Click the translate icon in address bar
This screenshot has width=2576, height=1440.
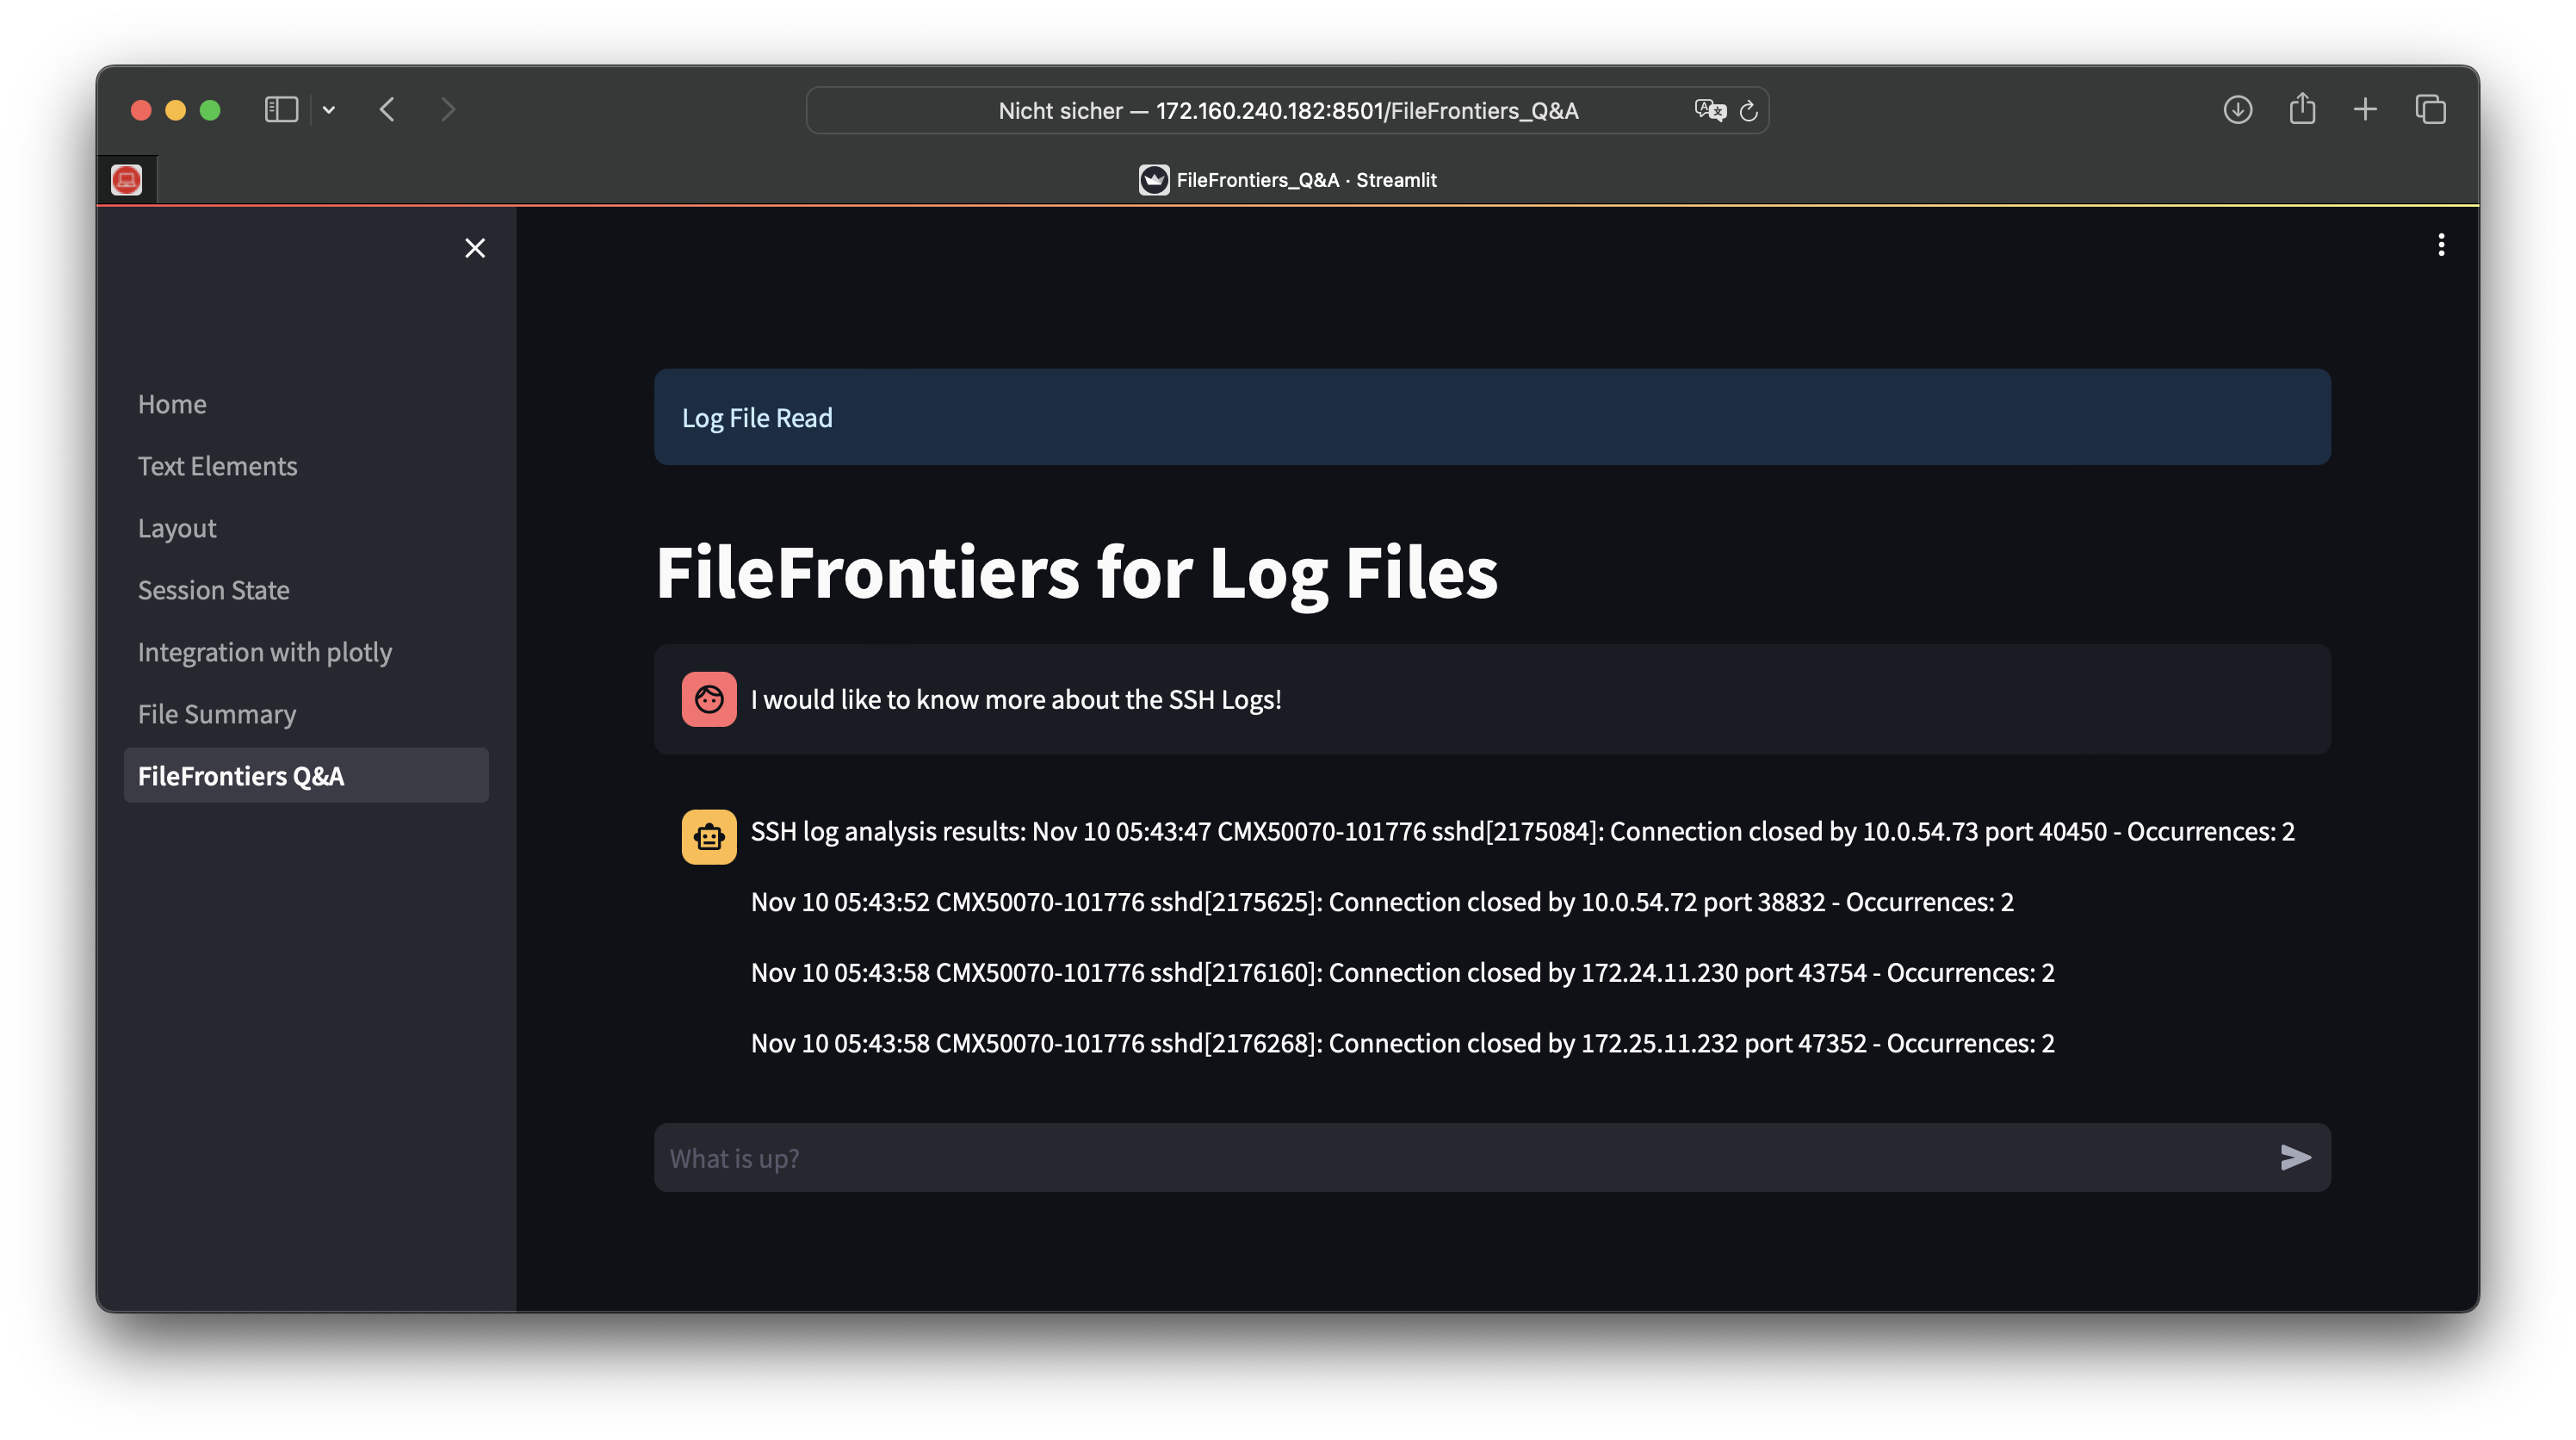click(1710, 110)
